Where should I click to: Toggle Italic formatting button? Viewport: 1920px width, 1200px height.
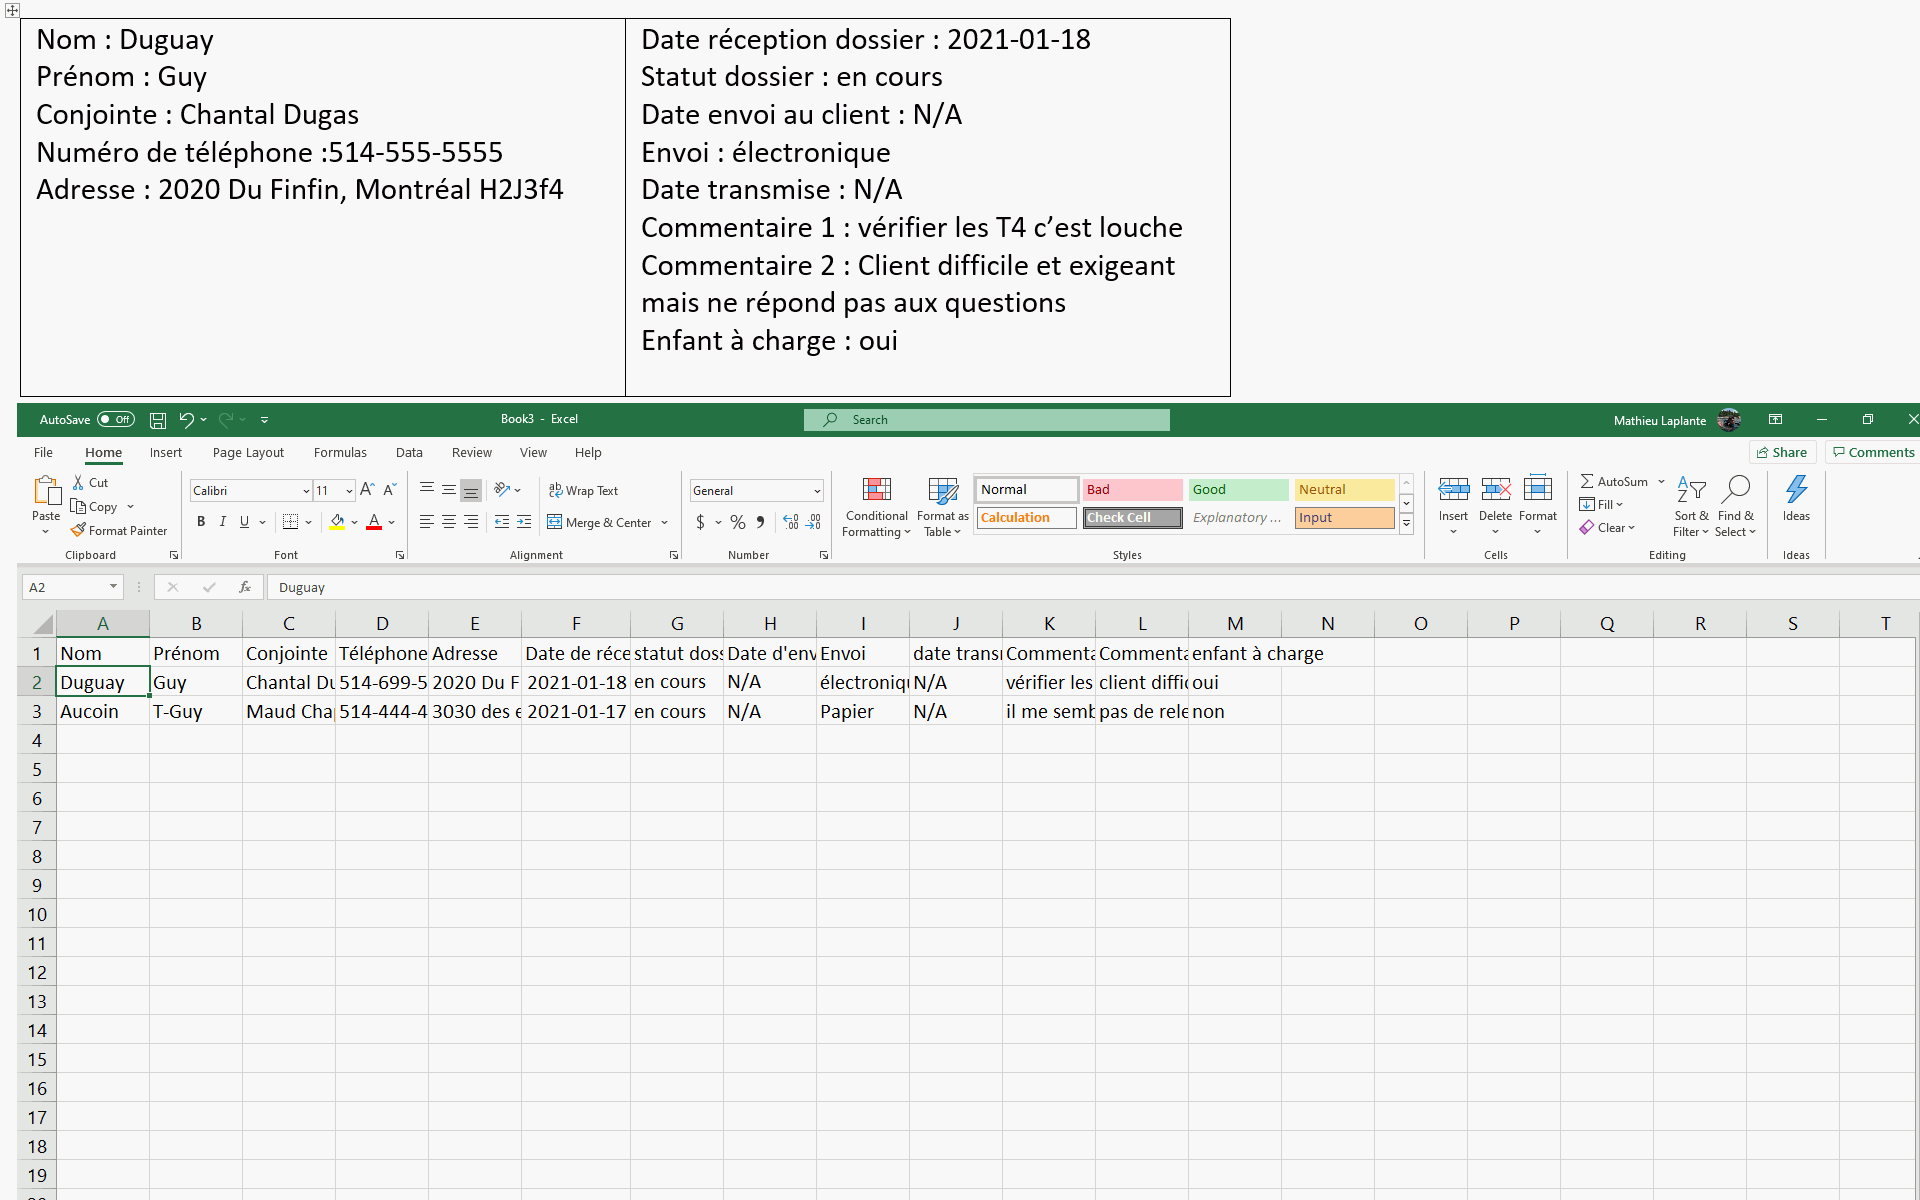223,522
